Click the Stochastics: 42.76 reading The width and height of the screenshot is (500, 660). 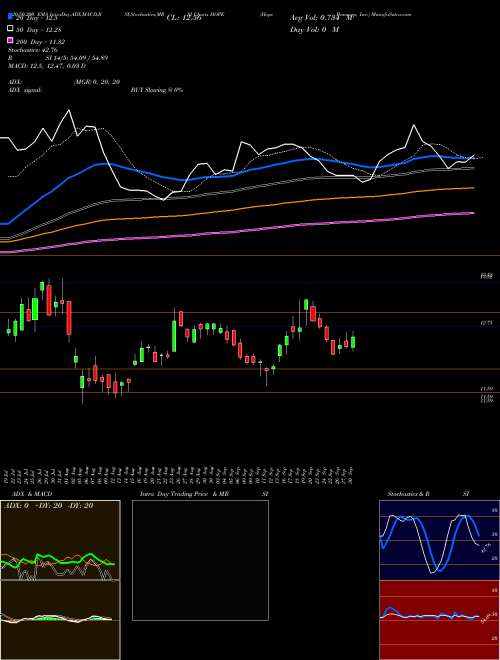pos(33,50)
